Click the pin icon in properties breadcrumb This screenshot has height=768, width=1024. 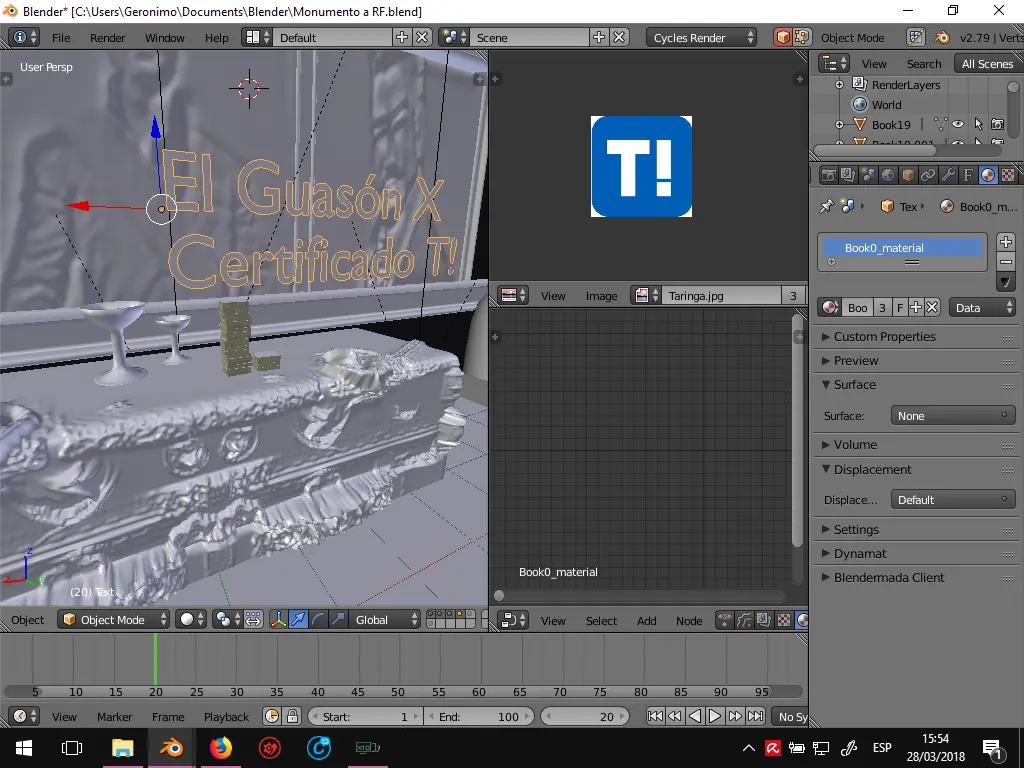pos(827,206)
